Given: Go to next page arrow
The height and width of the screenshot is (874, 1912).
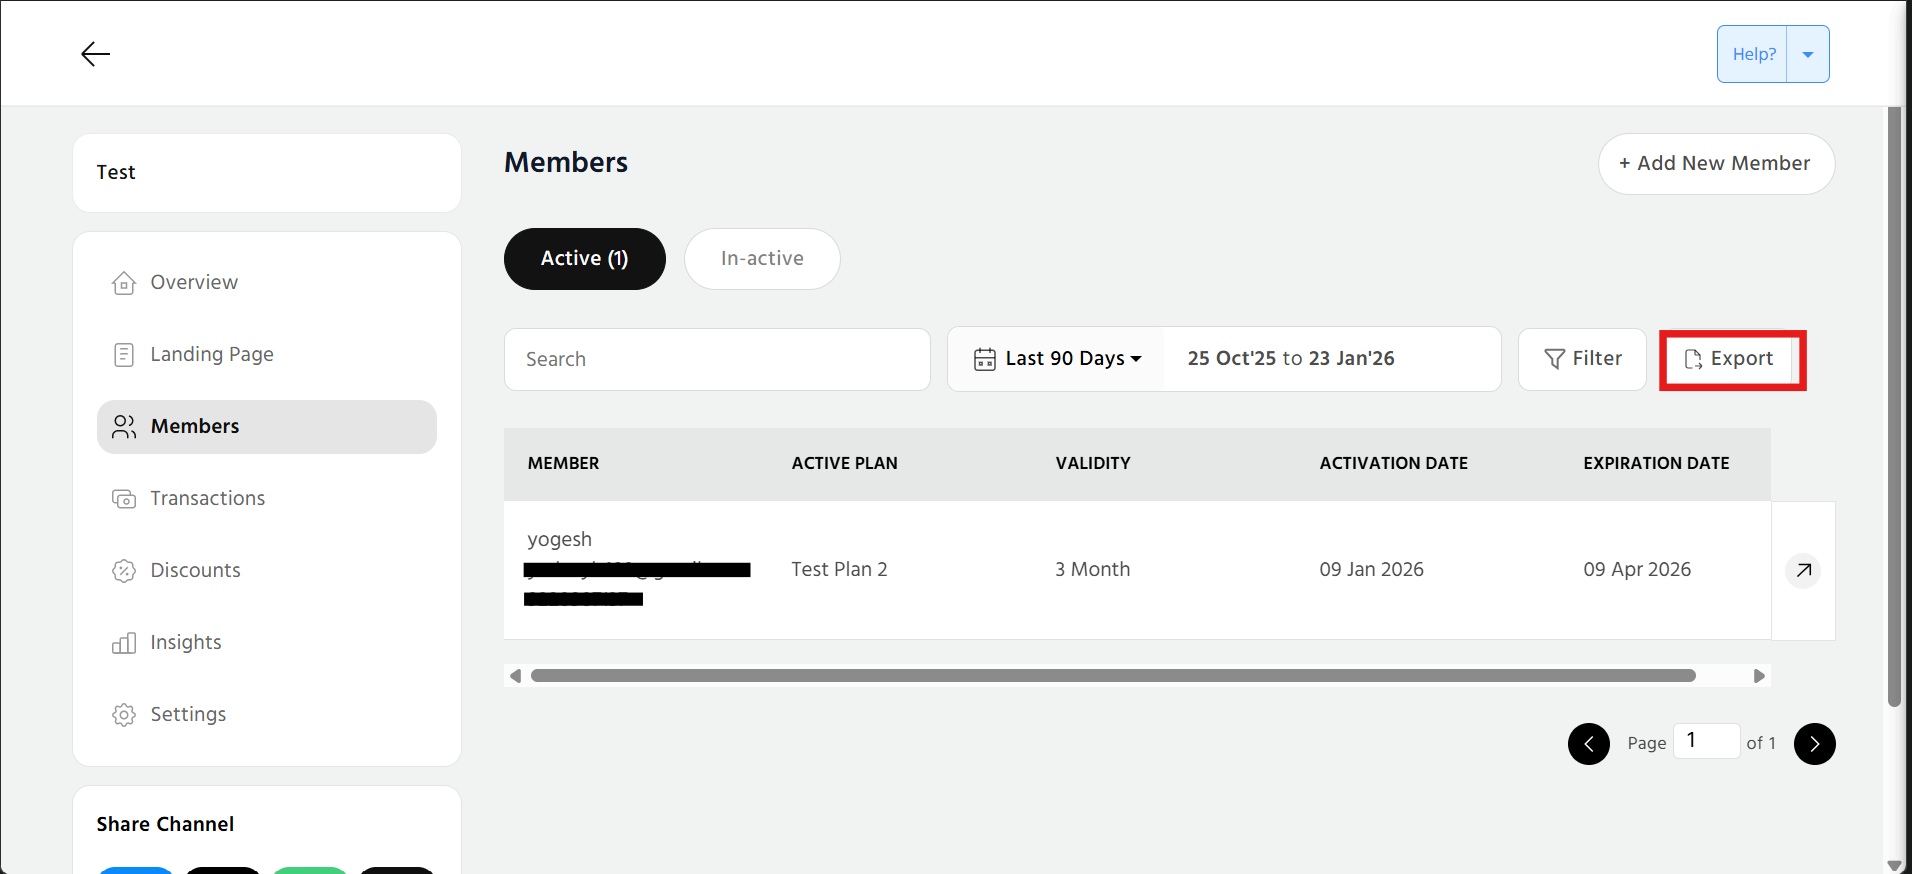Looking at the screenshot, I should point(1814,744).
